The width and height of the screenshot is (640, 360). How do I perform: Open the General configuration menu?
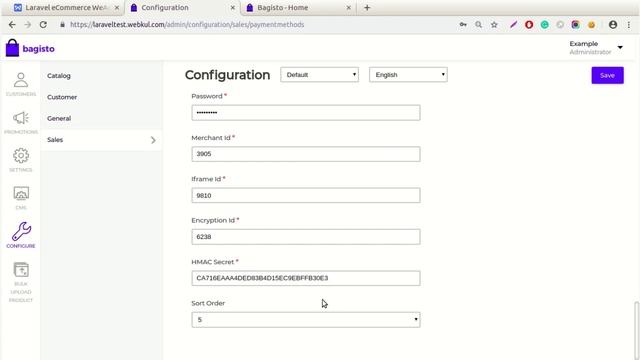[59, 118]
